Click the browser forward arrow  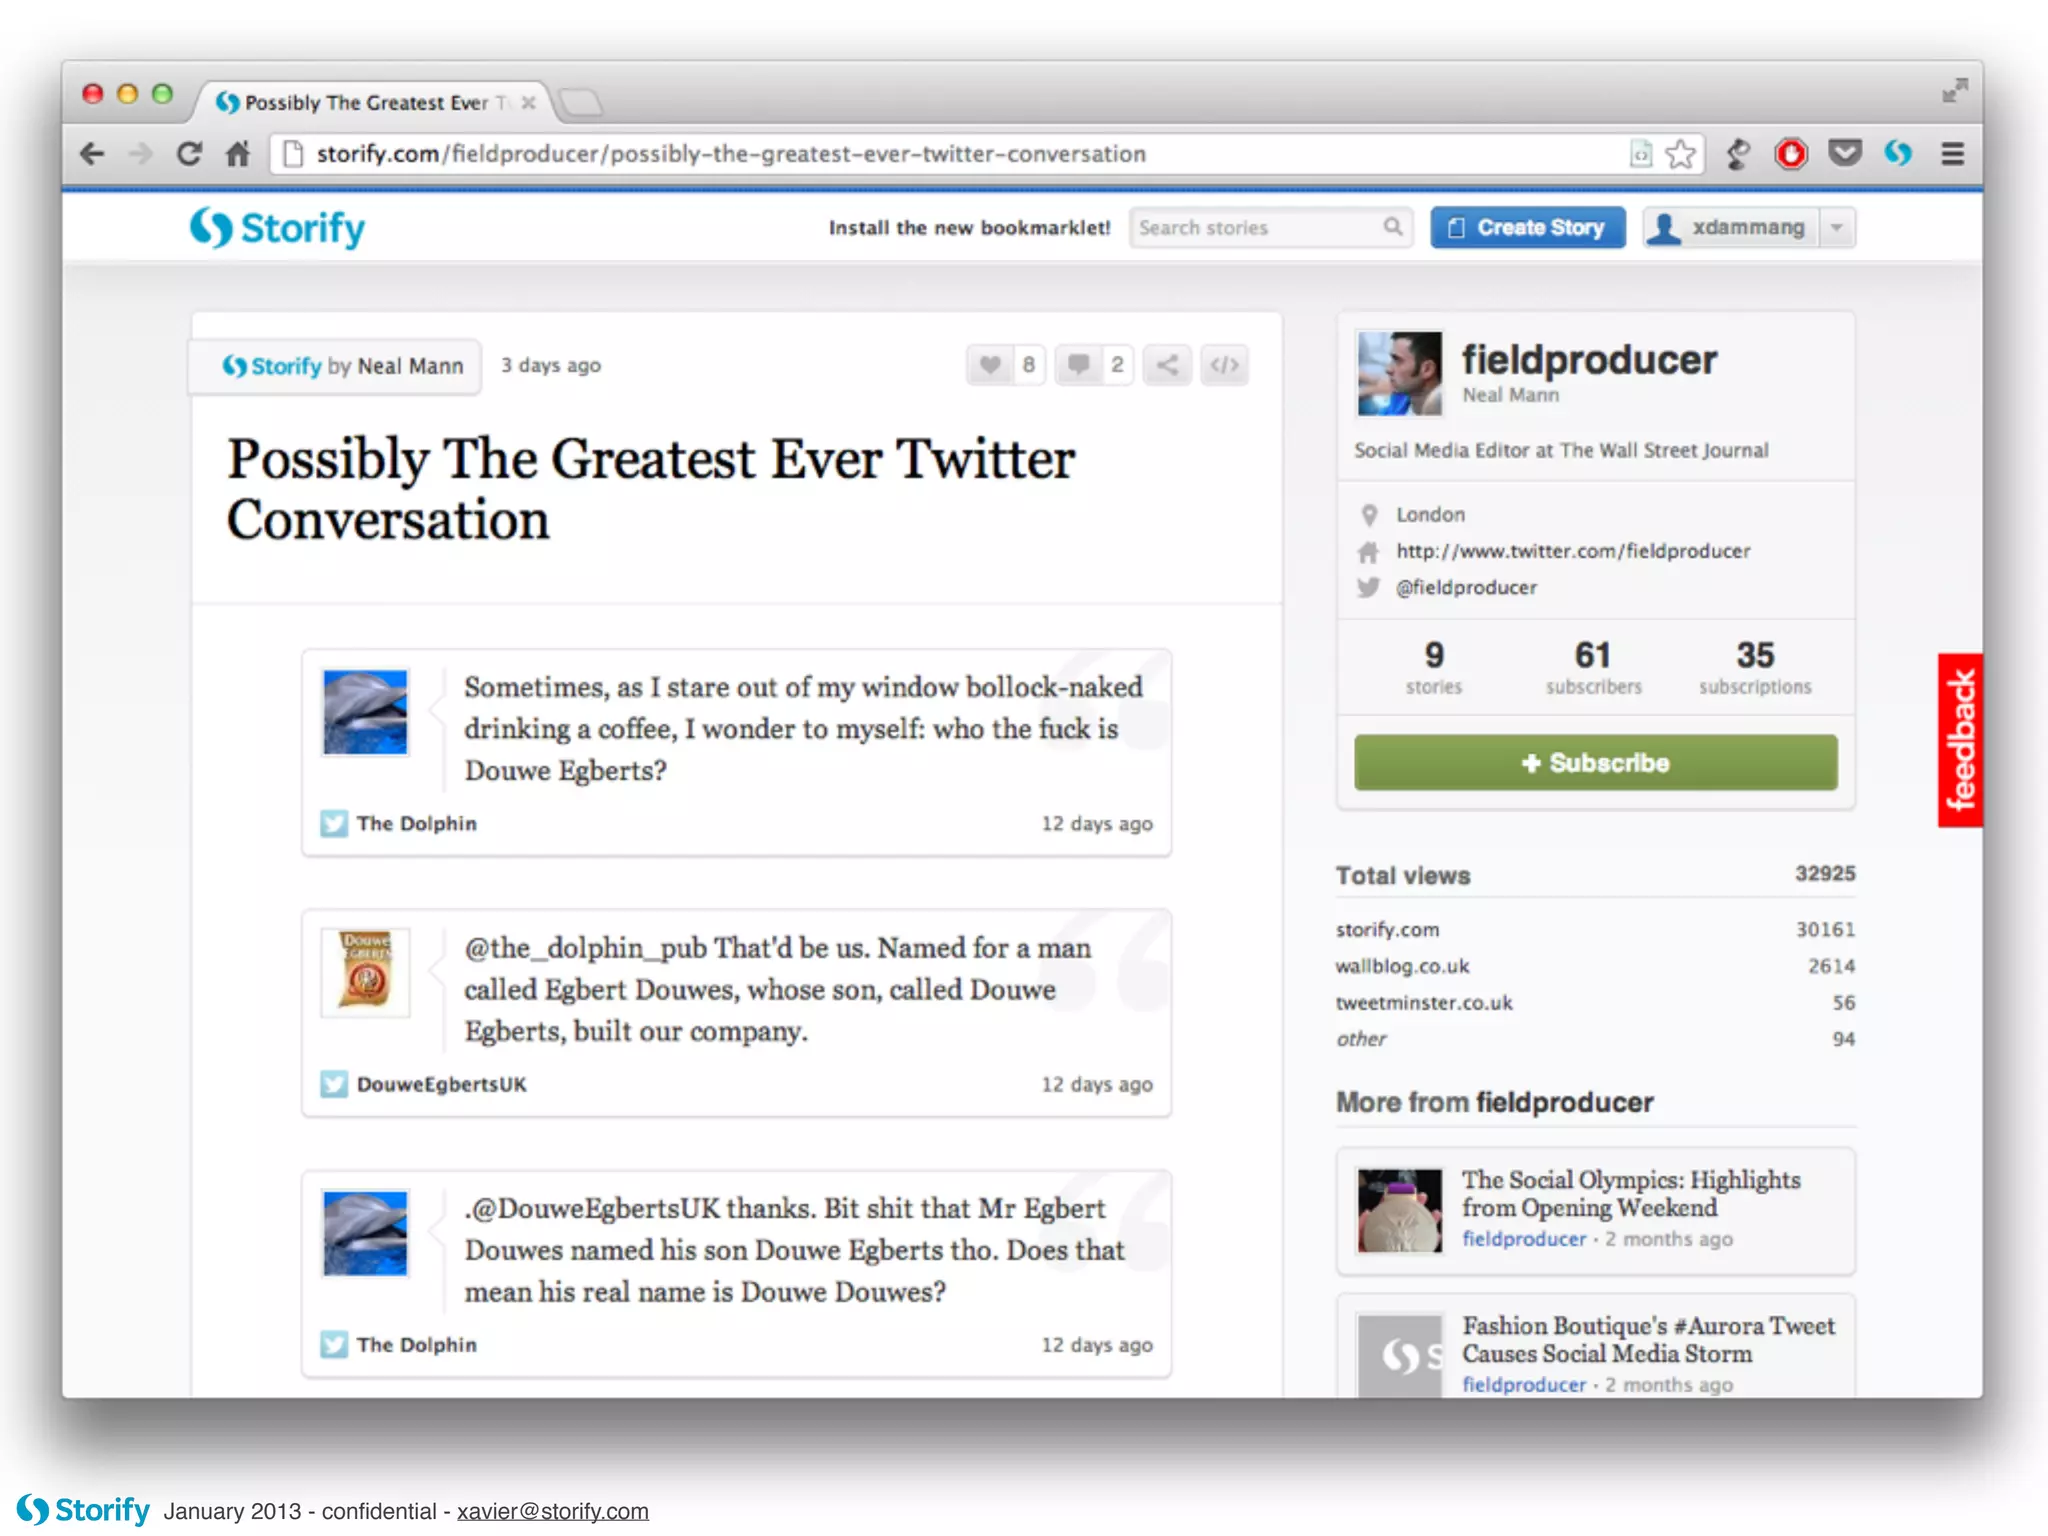point(140,154)
